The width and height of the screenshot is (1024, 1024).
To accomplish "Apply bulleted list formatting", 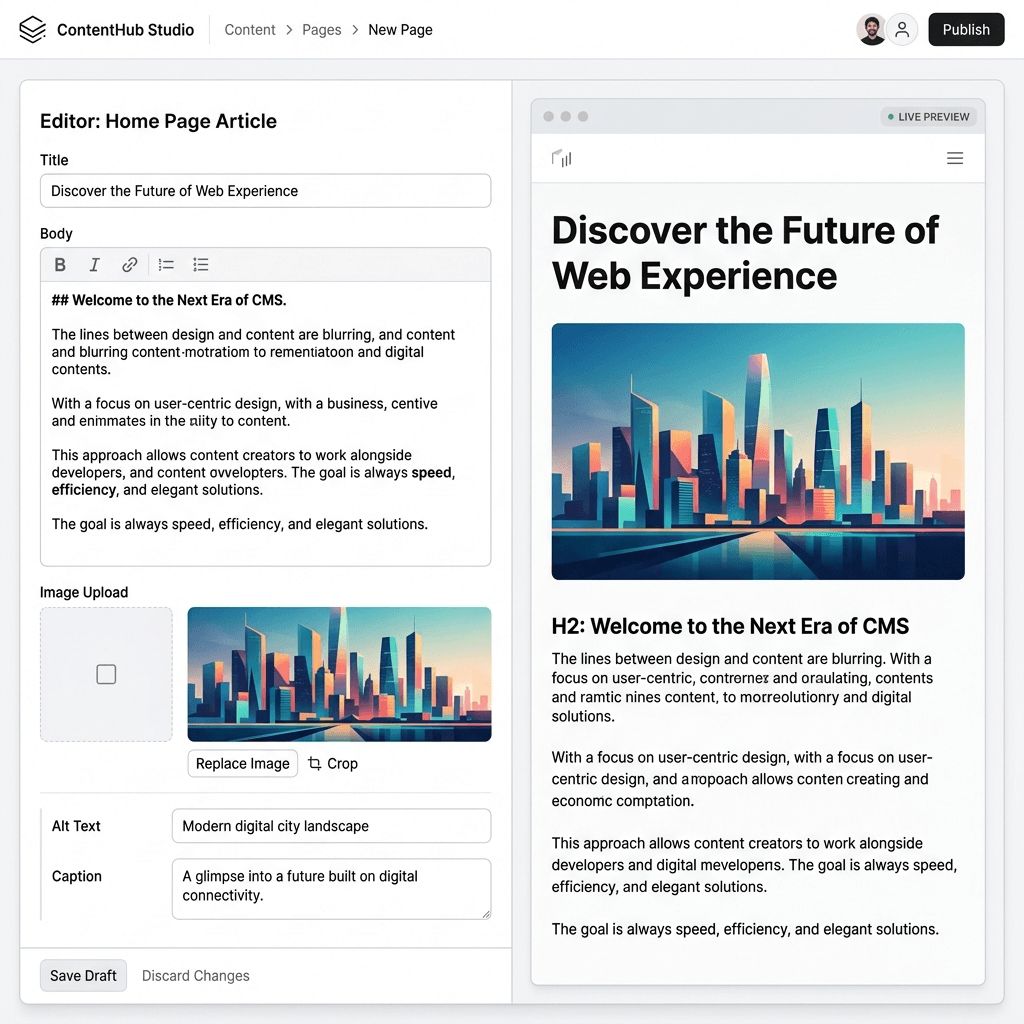I will click(x=200, y=264).
